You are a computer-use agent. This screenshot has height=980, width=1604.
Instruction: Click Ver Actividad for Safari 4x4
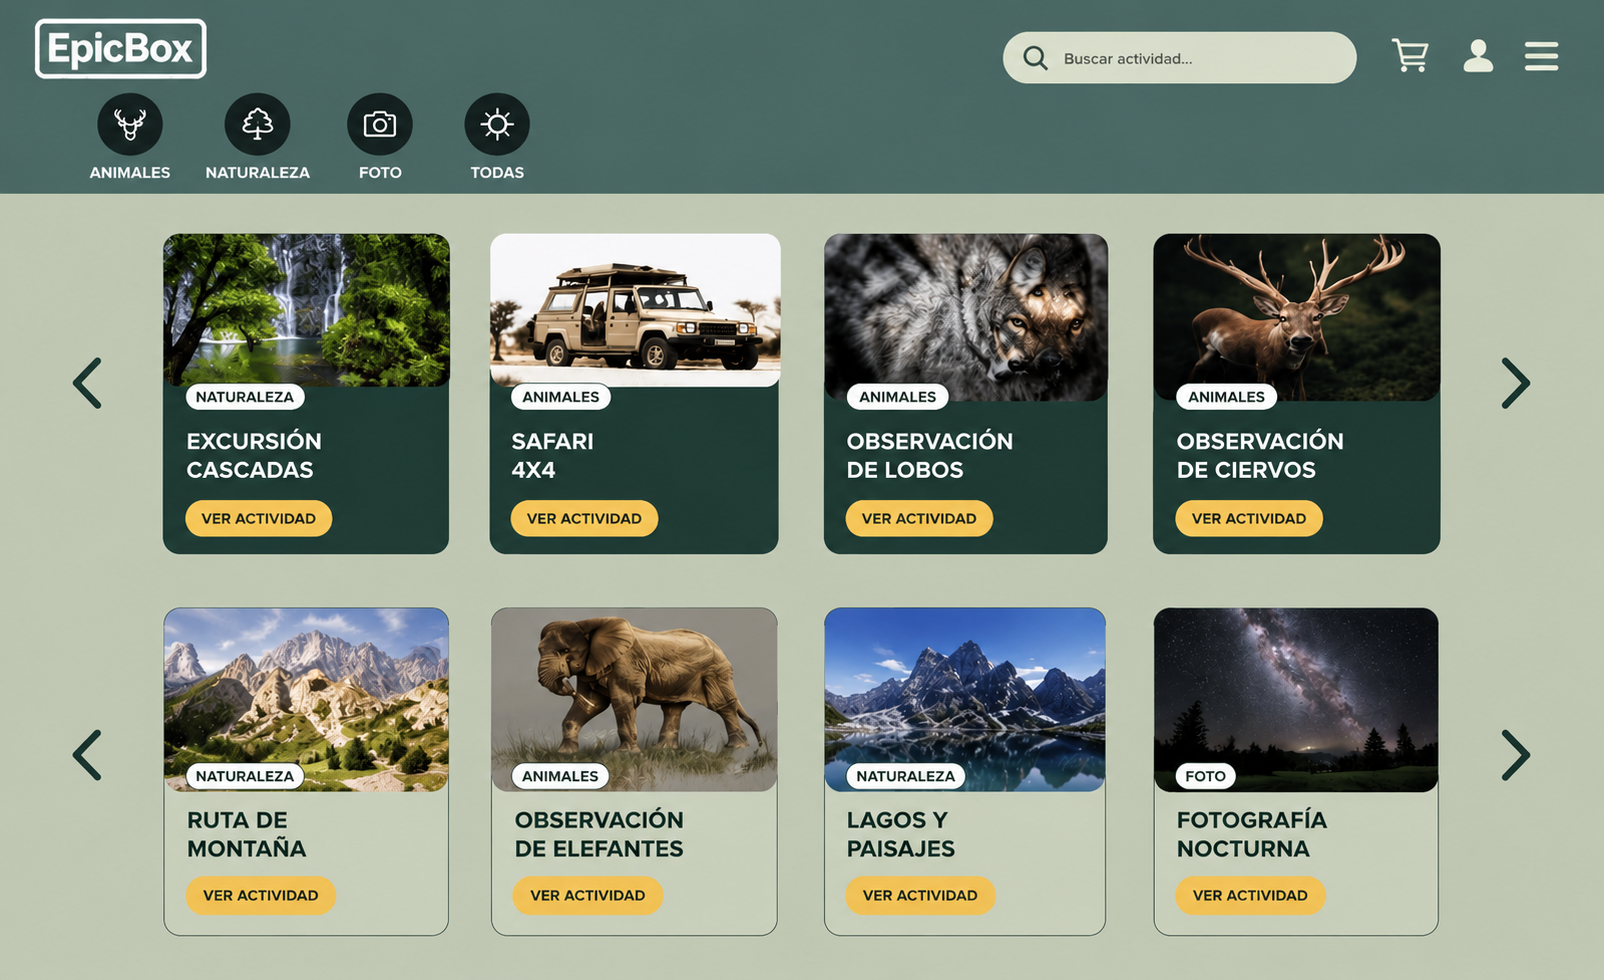(584, 518)
